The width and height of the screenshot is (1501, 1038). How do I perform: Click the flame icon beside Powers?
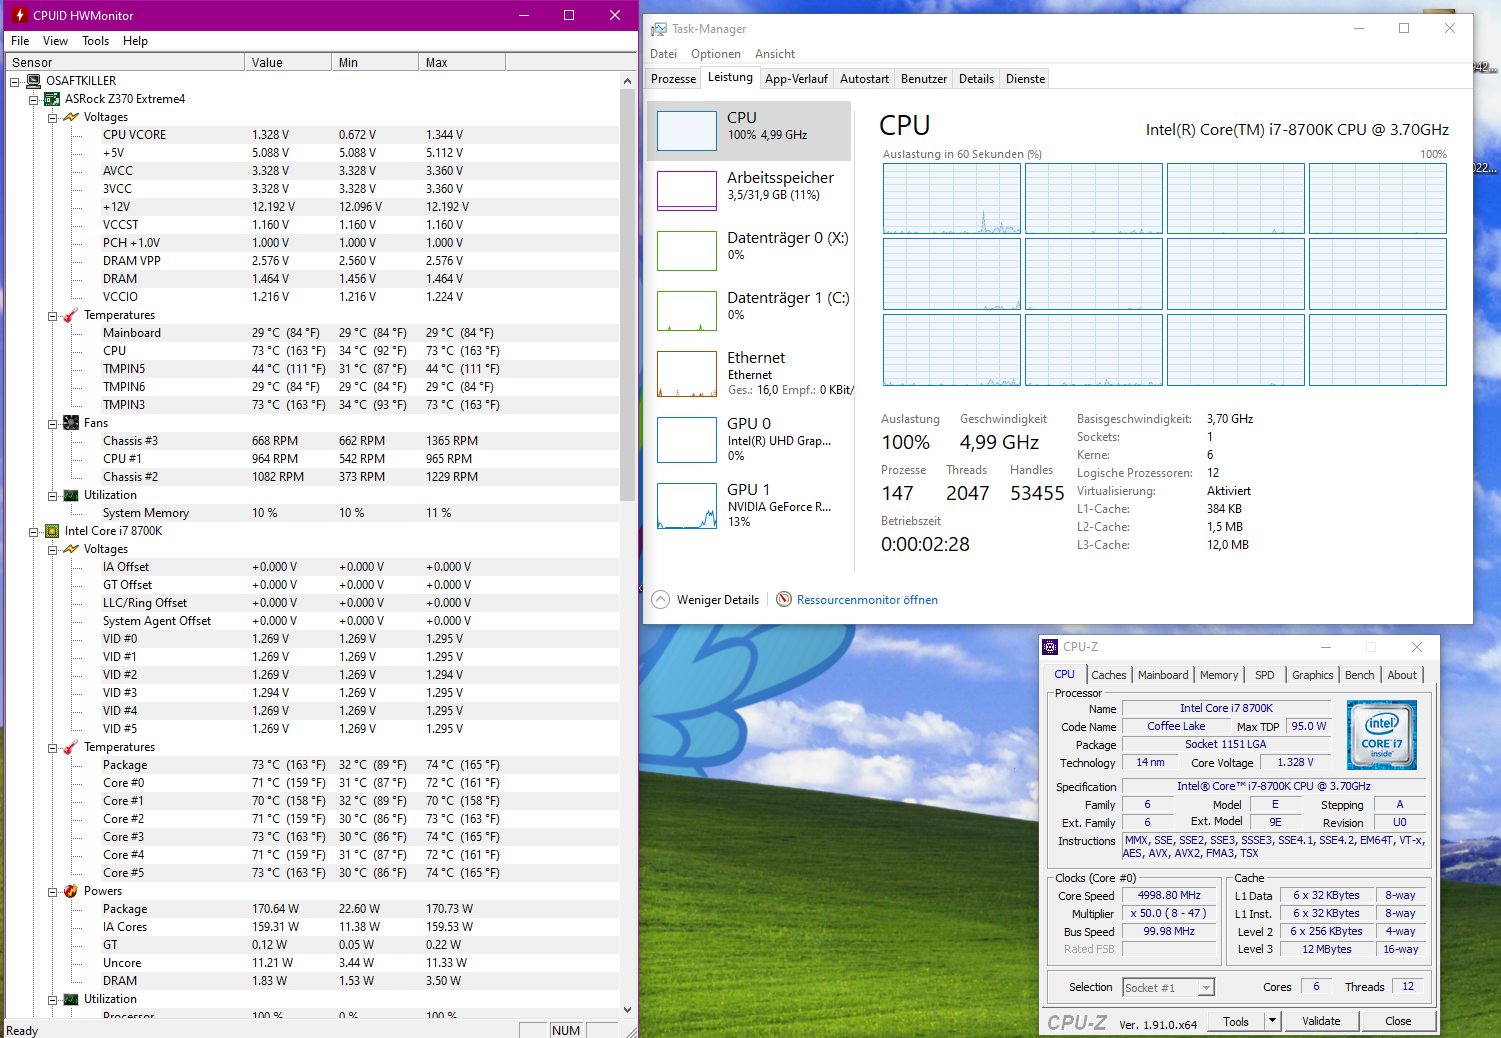click(71, 891)
